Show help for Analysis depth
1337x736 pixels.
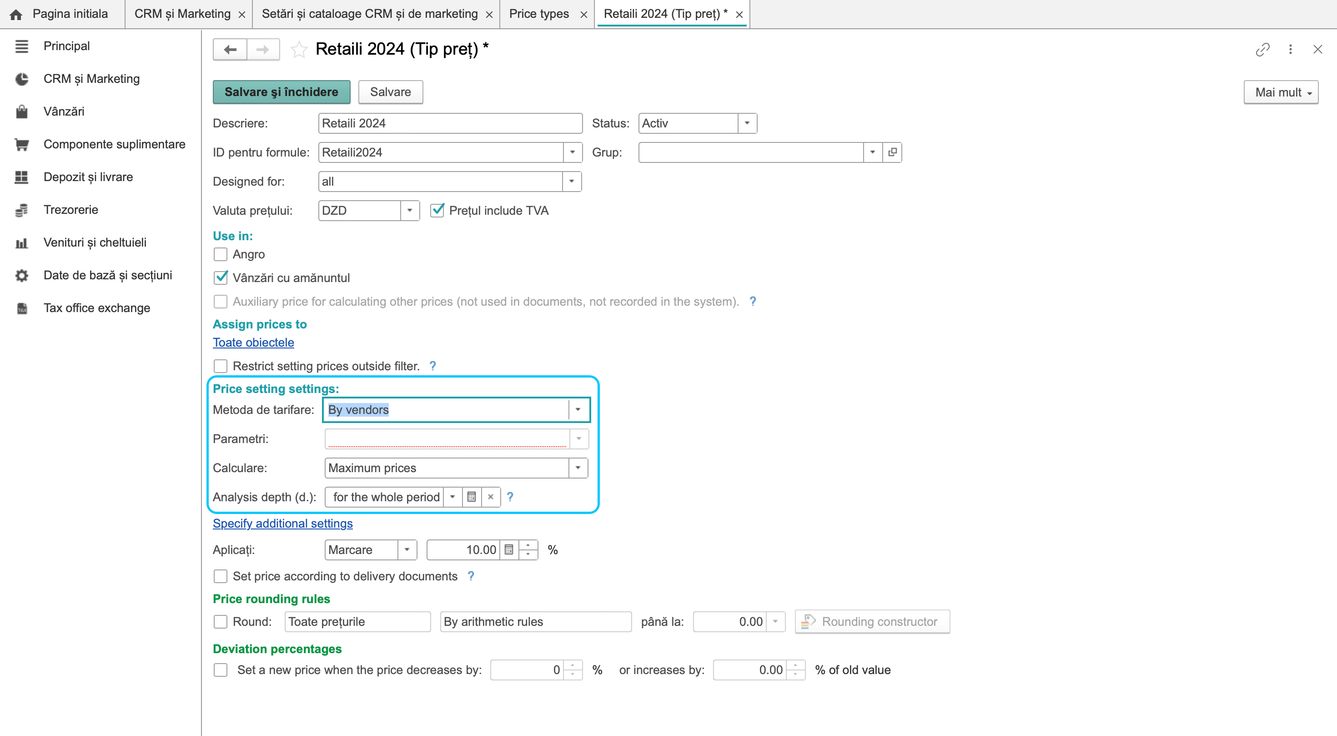tap(510, 497)
